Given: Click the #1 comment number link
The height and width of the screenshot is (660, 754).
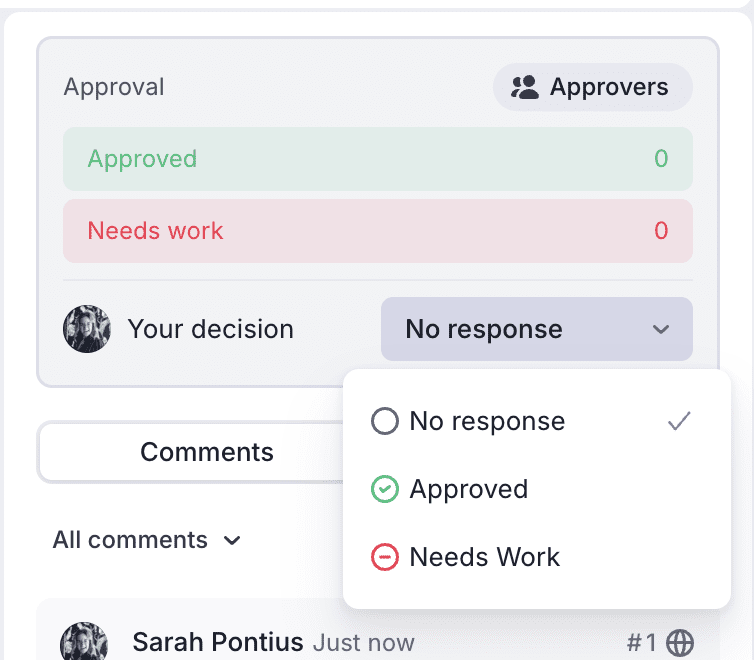Looking at the screenshot, I should point(641,643).
